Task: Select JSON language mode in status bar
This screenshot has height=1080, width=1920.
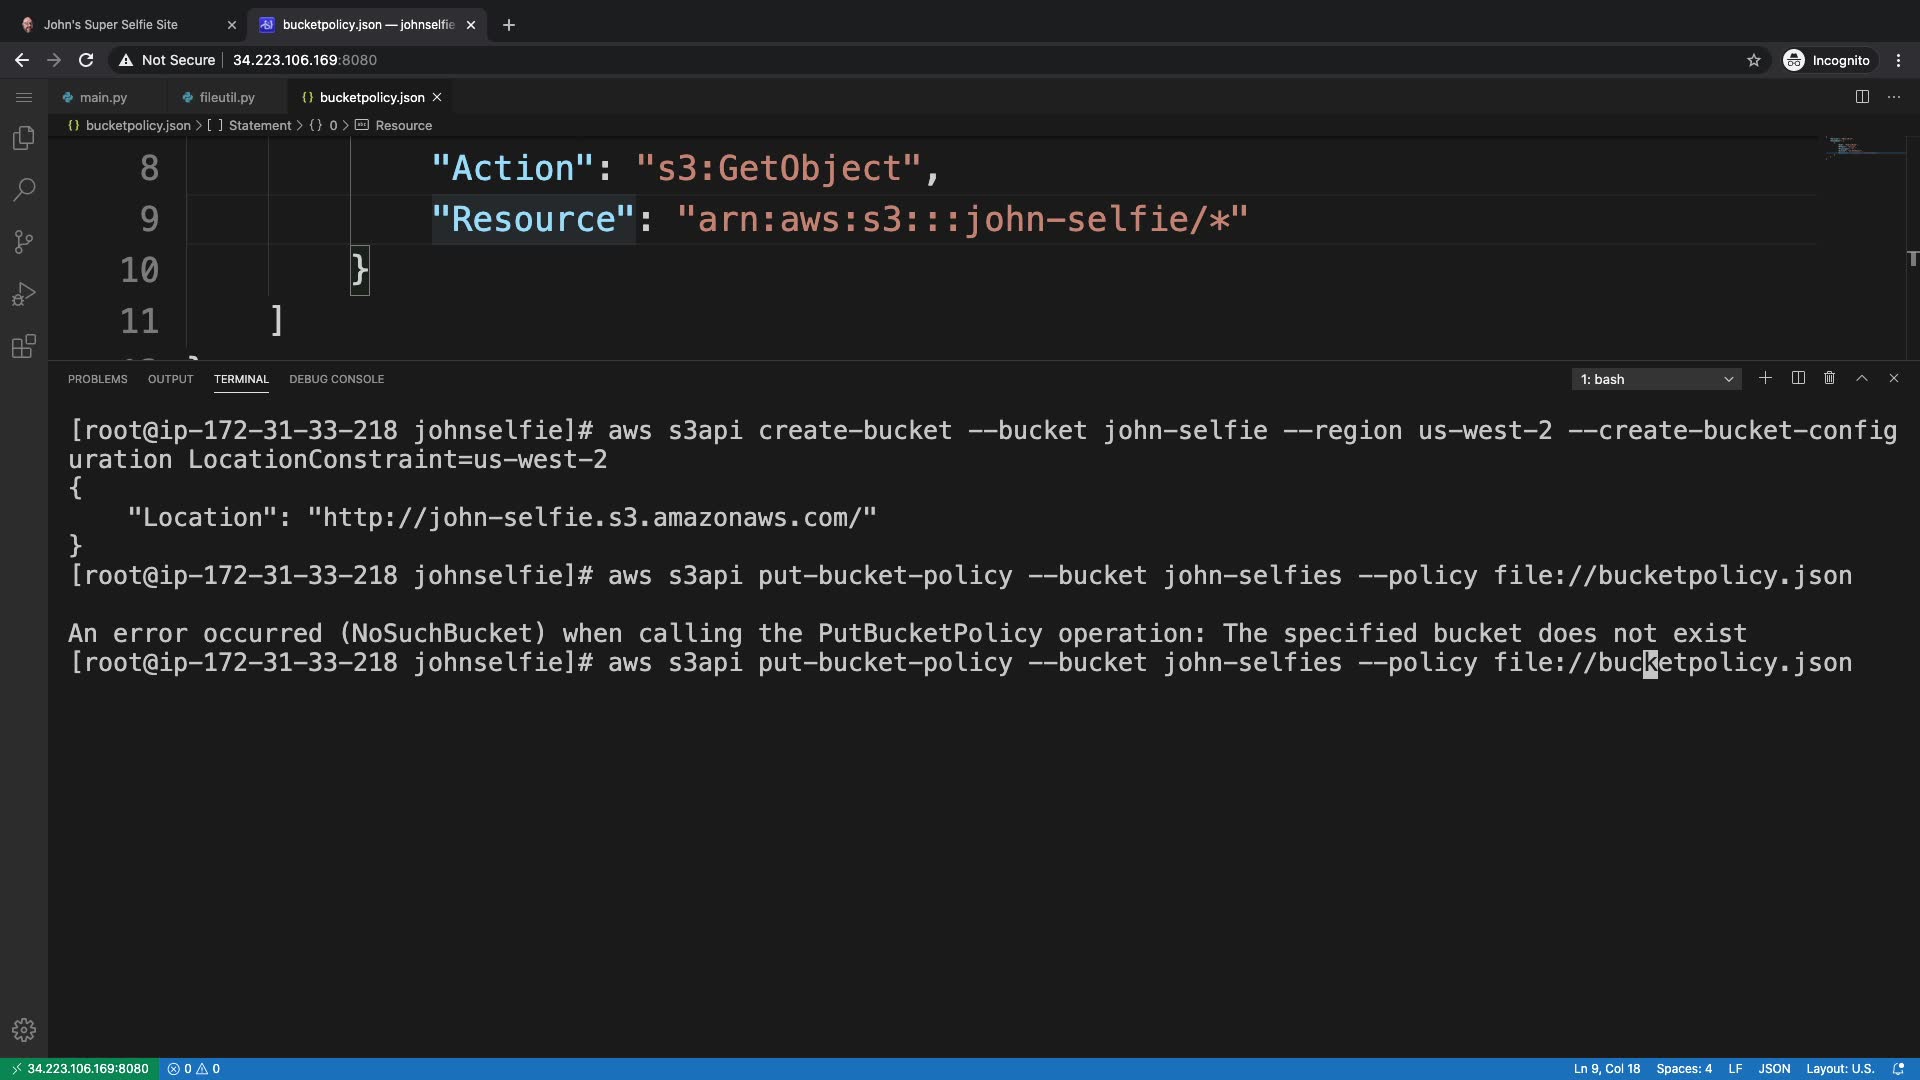Action: tap(1774, 1068)
